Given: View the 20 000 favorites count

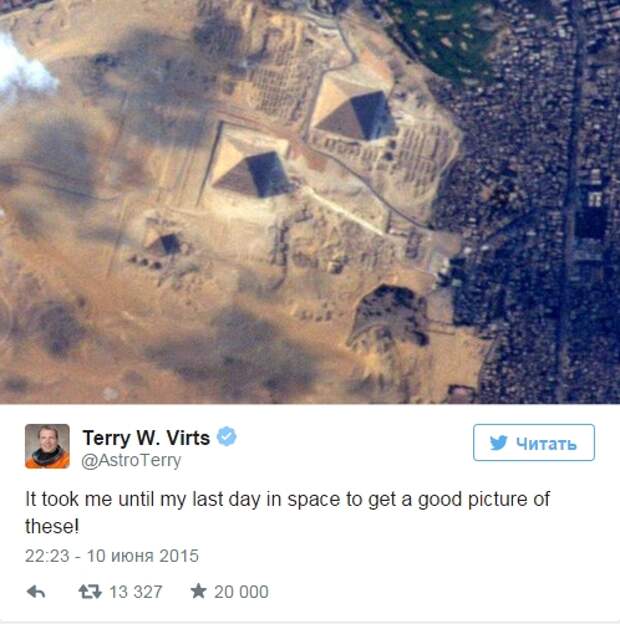Looking at the screenshot, I should click(241, 592).
